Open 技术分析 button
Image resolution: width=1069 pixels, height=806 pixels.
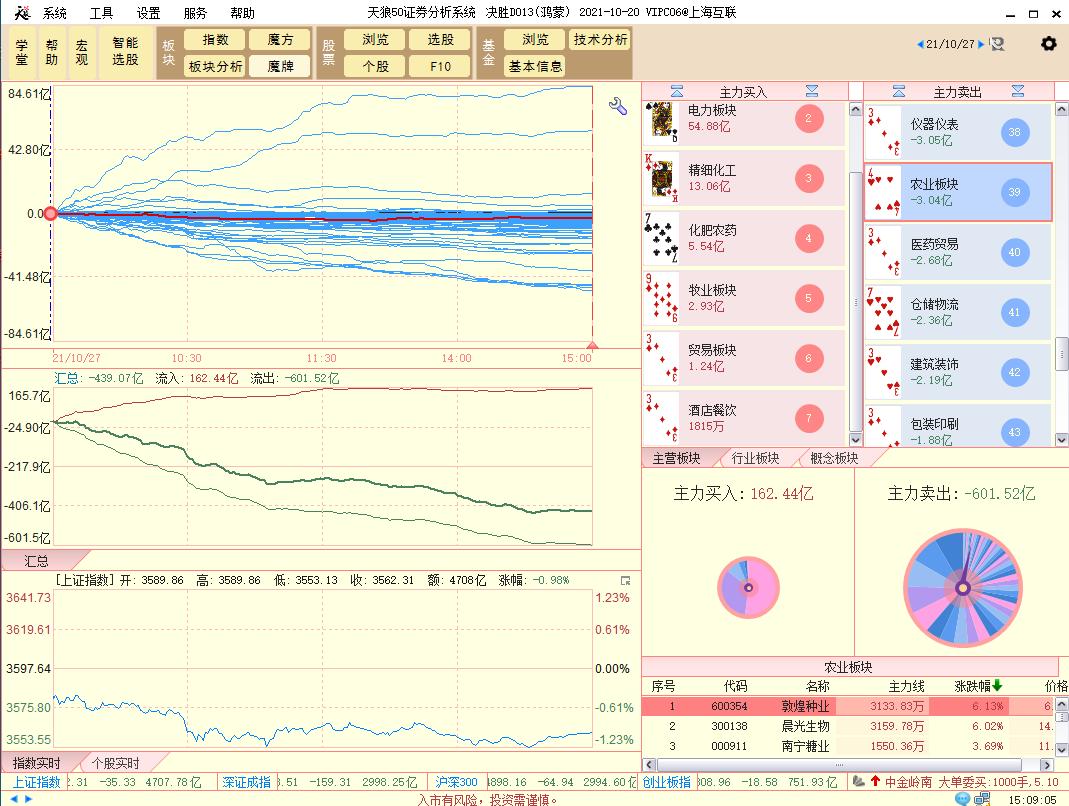tap(600, 40)
